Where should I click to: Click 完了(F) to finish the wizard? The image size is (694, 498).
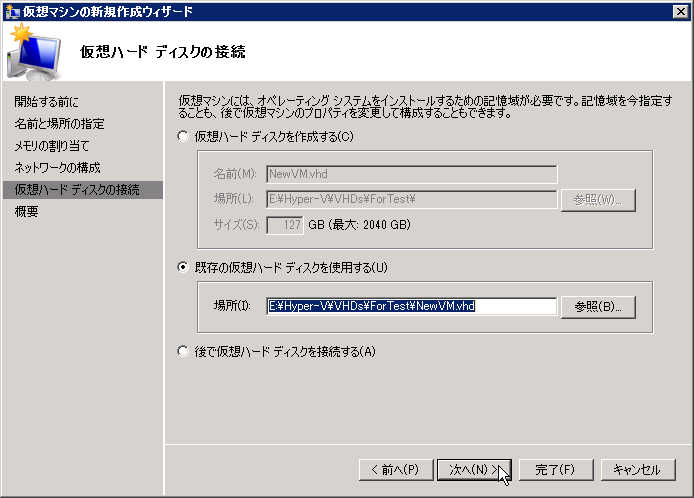553,469
